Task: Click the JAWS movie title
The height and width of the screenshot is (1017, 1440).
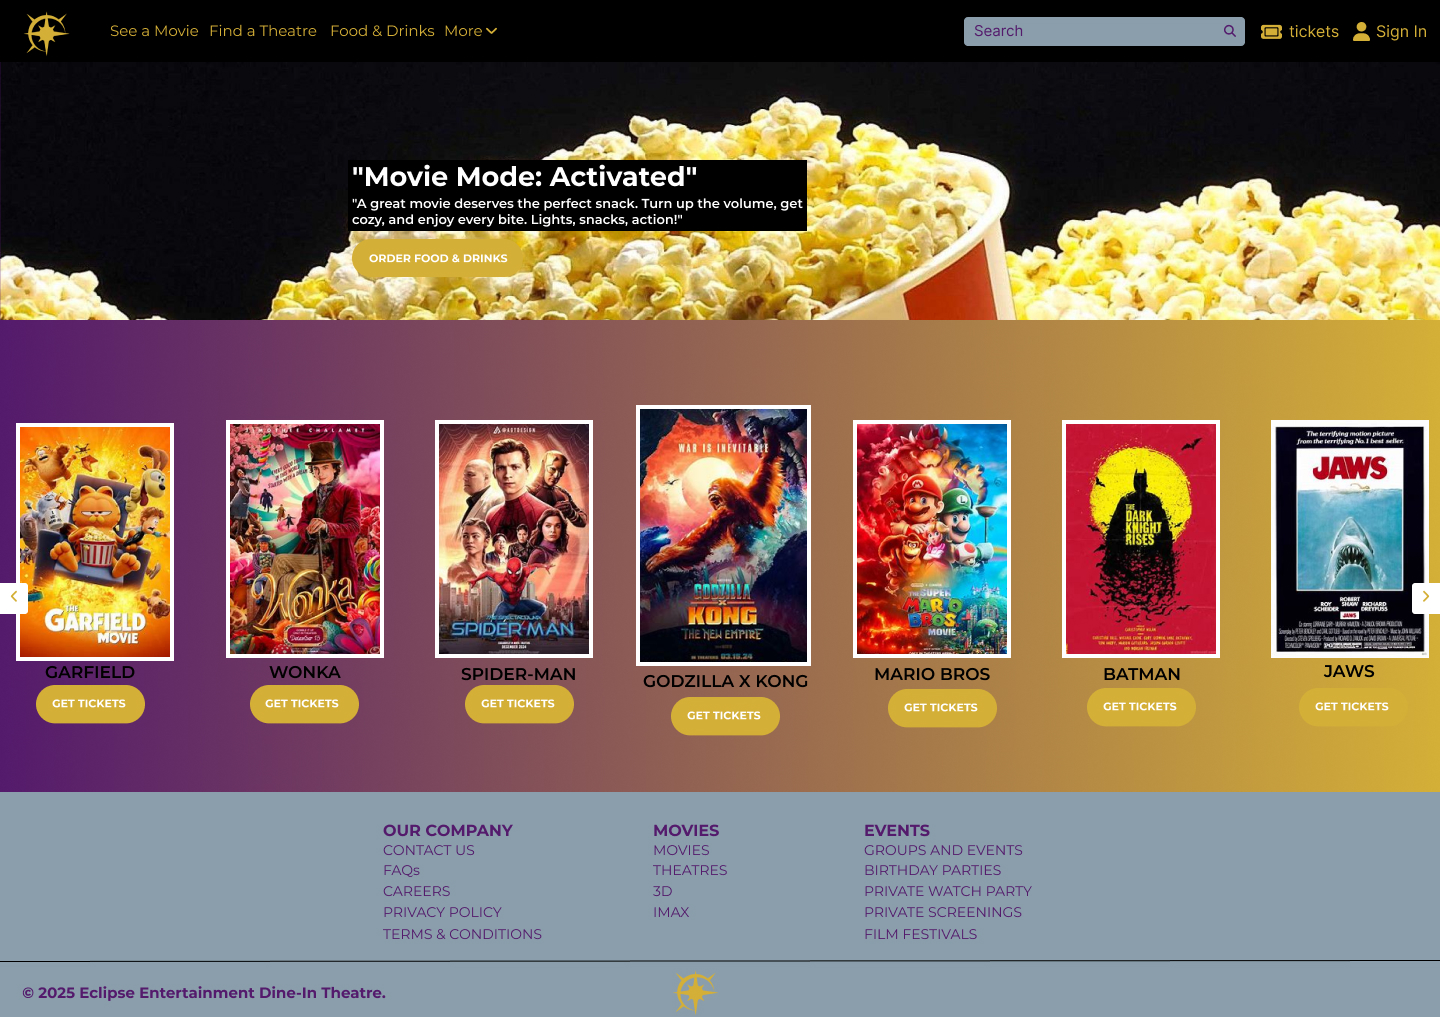Action: pyautogui.click(x=1349, y=671)
